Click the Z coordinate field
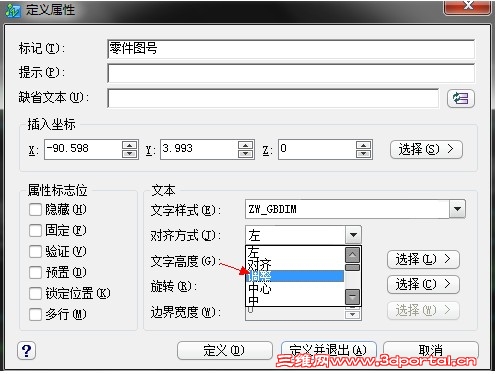 pyautogui.click(x=317, y=149)
